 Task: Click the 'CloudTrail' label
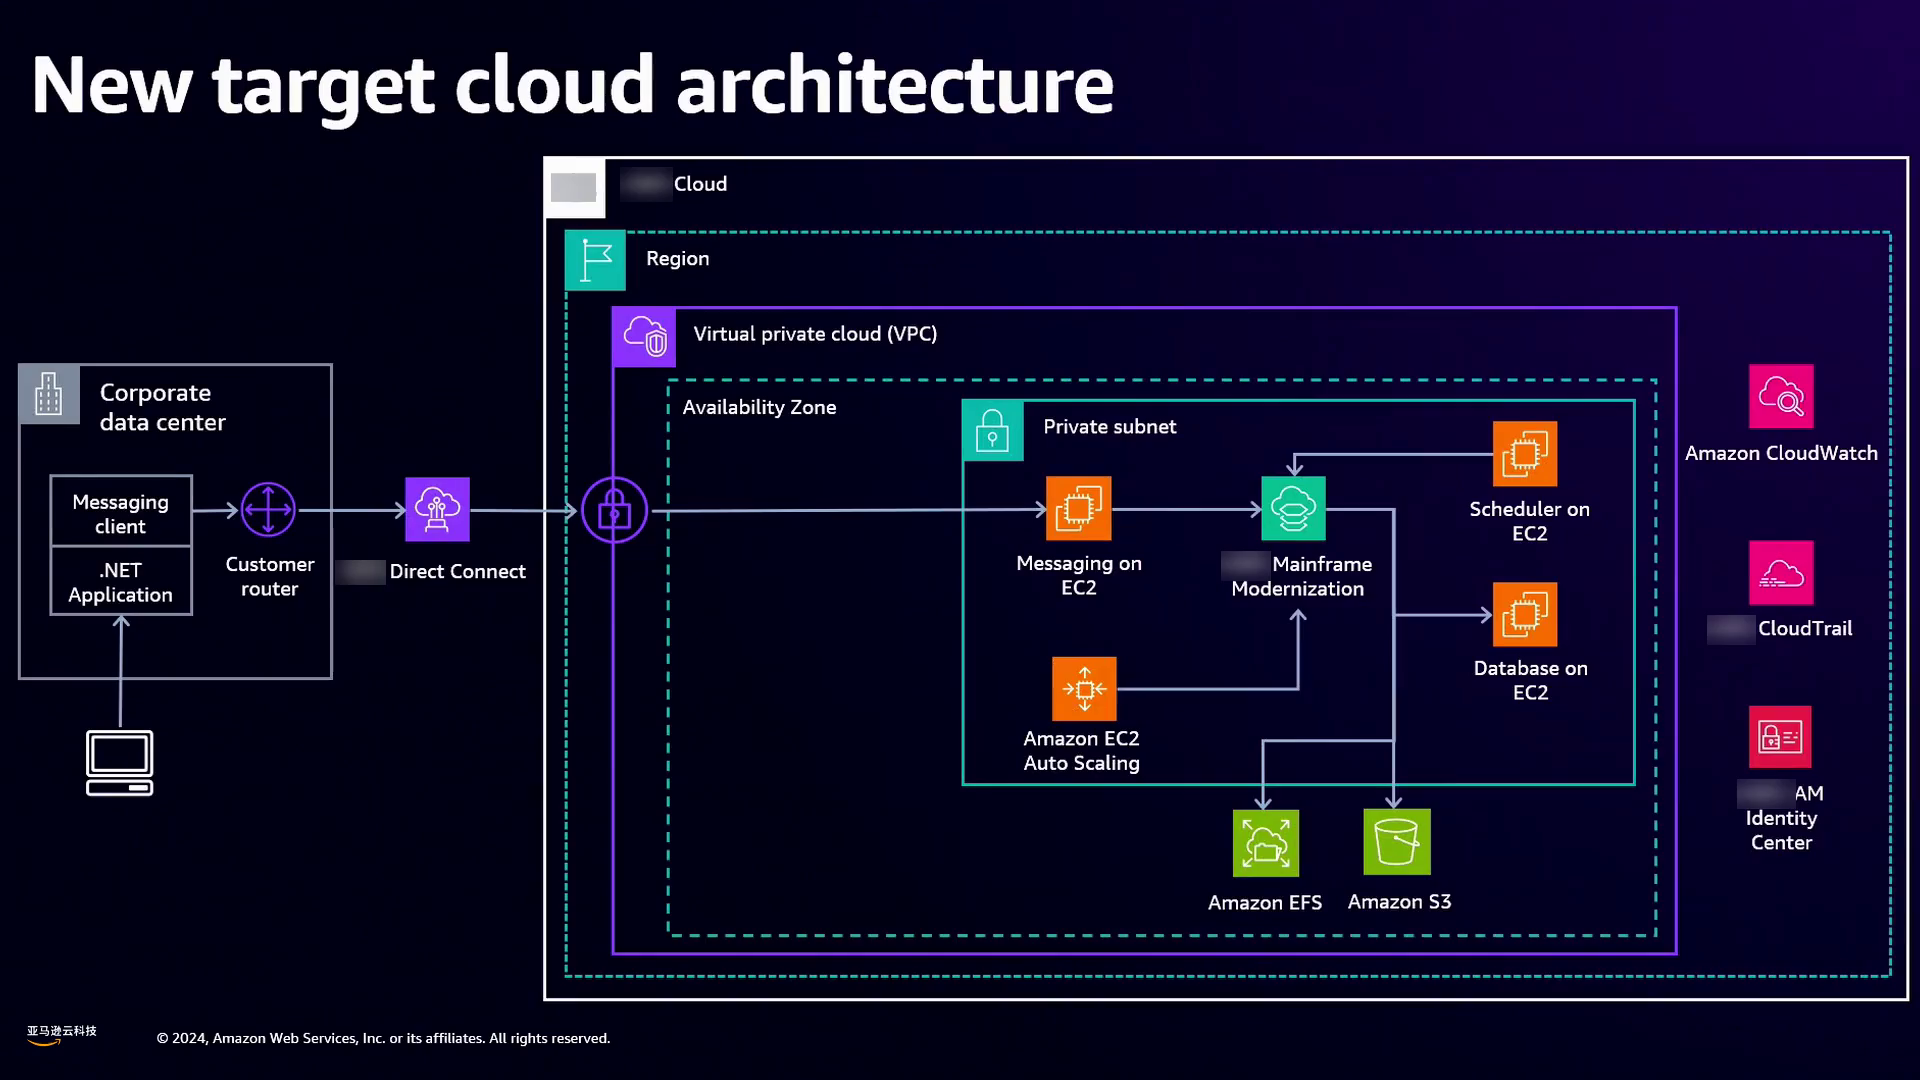click(1805, 629)
